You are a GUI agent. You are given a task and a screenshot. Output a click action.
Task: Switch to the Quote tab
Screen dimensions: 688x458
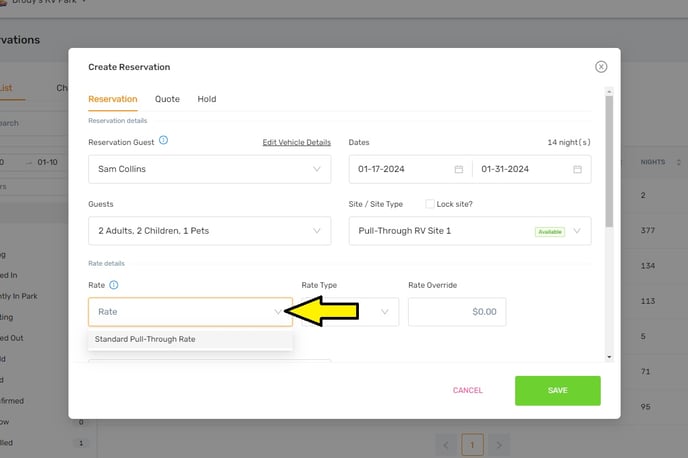point(167,99)
